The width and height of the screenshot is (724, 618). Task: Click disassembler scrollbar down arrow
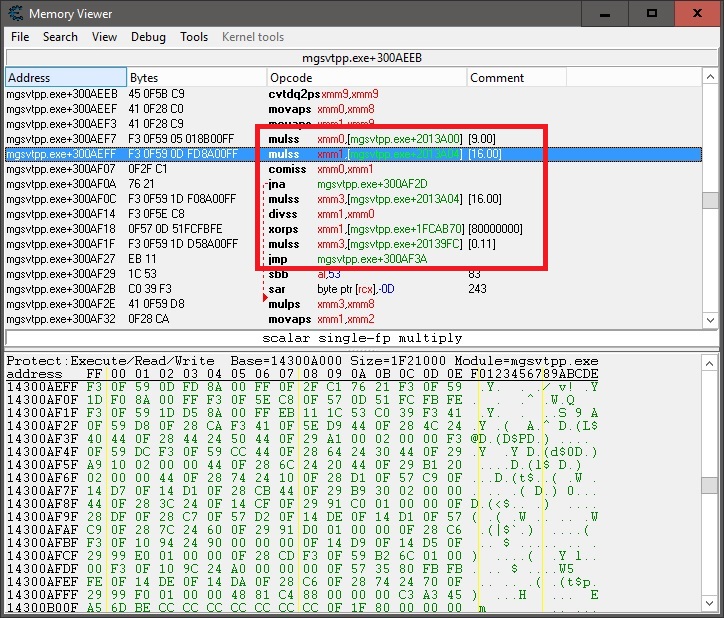click(x=710, y=320)
